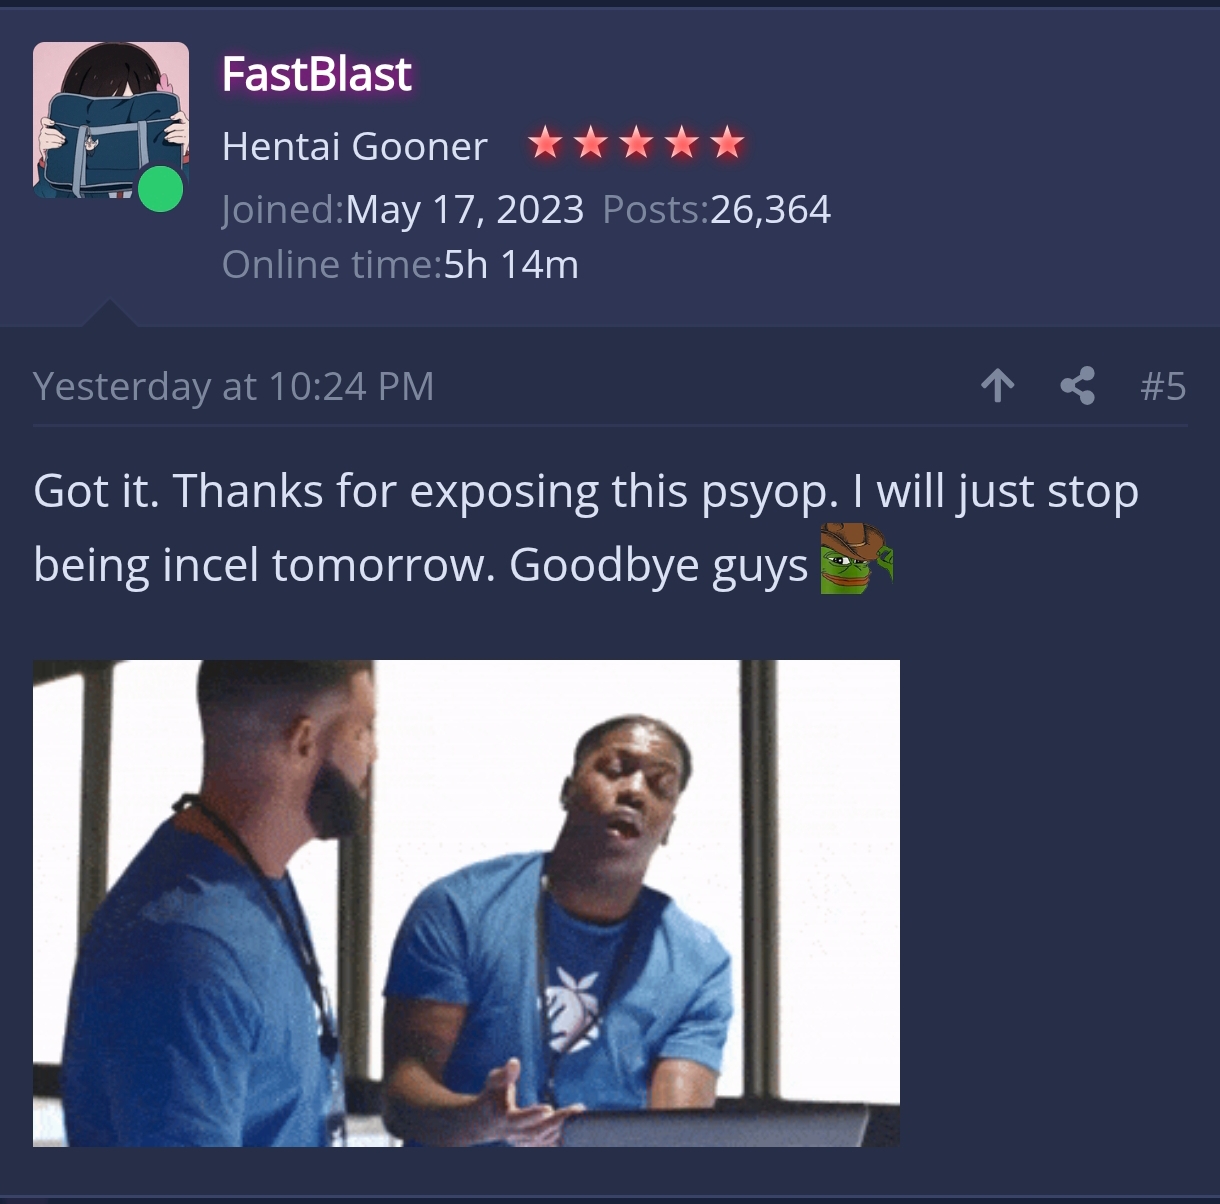1220x1204 pixels.
Task: Open the #5 post permalink
Action: [x=1163, y=386]
